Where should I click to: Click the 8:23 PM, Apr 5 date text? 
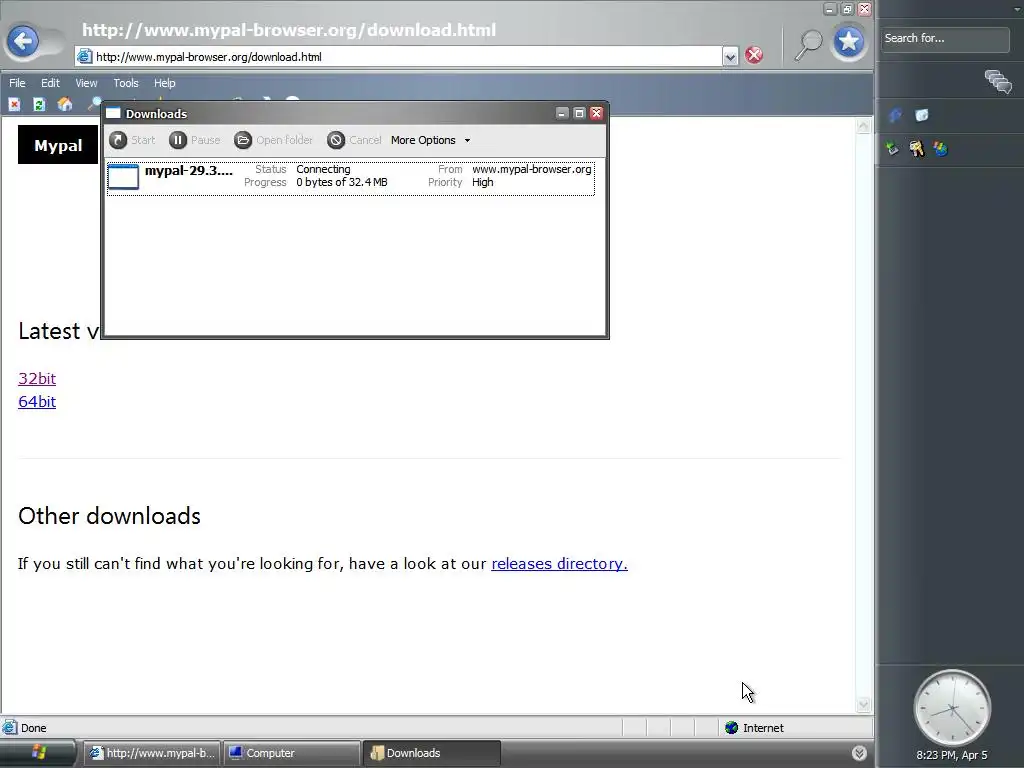click(x=952, y=755)
